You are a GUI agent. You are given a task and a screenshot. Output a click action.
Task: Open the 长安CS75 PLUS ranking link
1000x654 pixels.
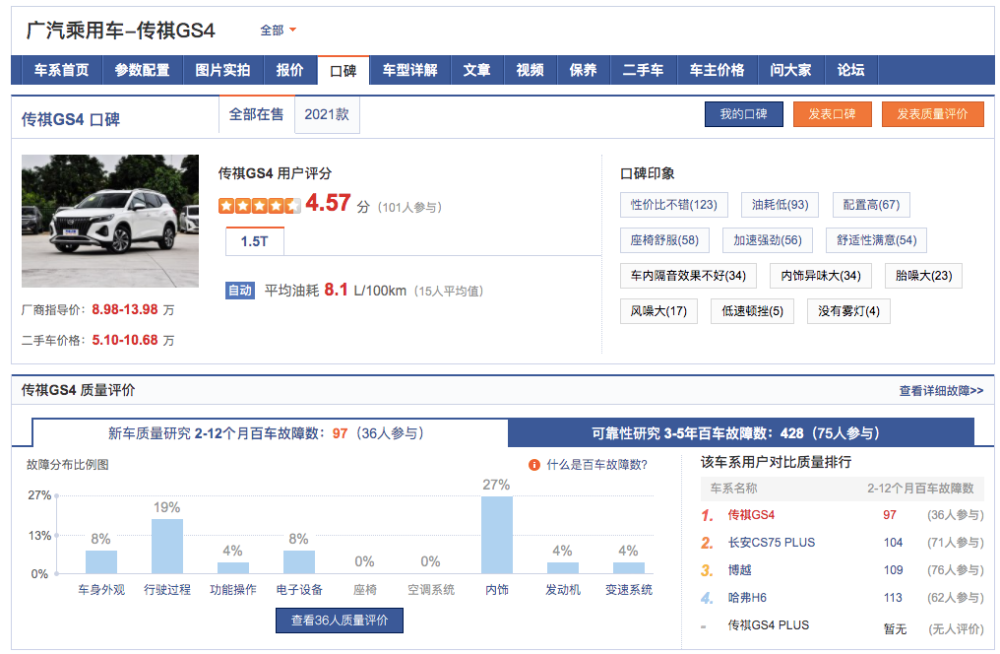point(772,542)
